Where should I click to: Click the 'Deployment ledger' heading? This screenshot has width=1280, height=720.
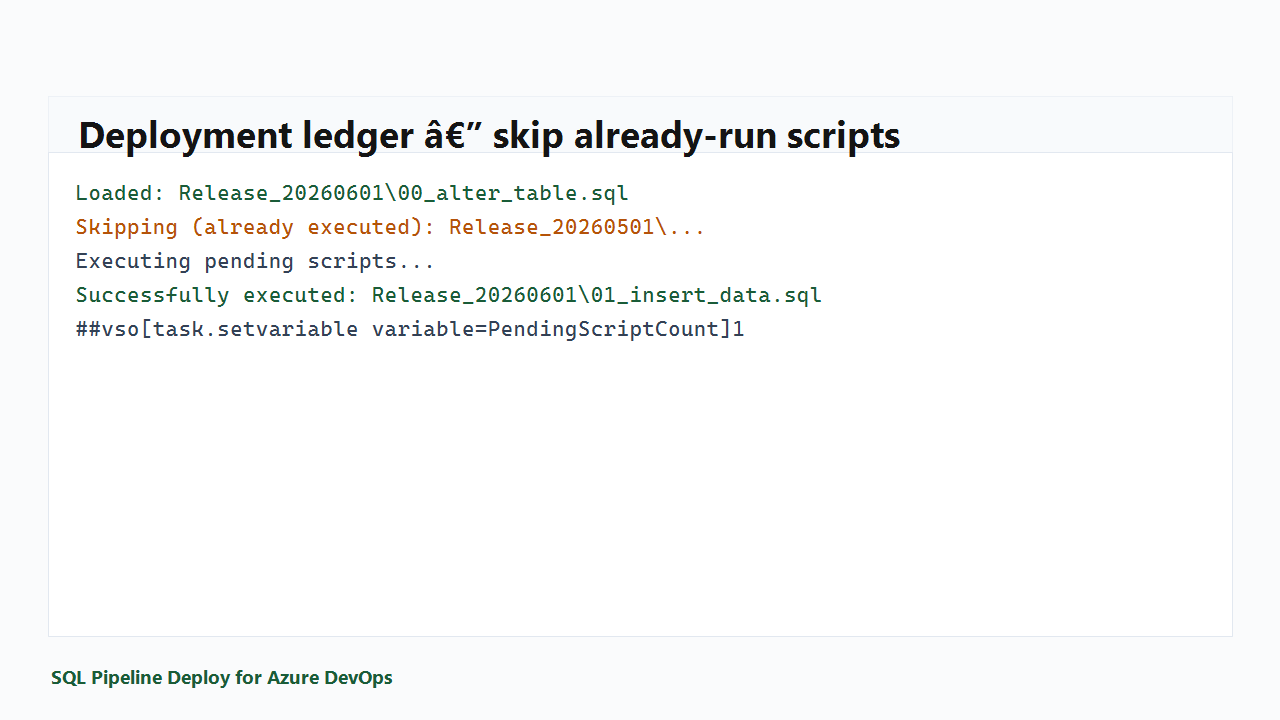(x=489, y=135)
